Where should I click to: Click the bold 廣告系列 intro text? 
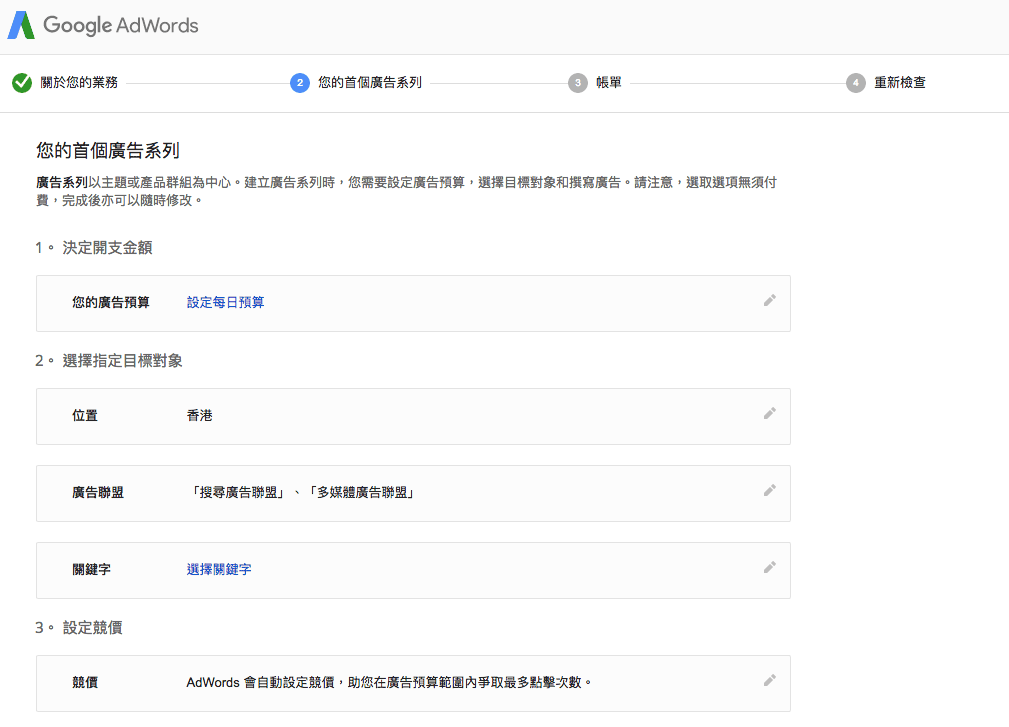tap(62, 183)
